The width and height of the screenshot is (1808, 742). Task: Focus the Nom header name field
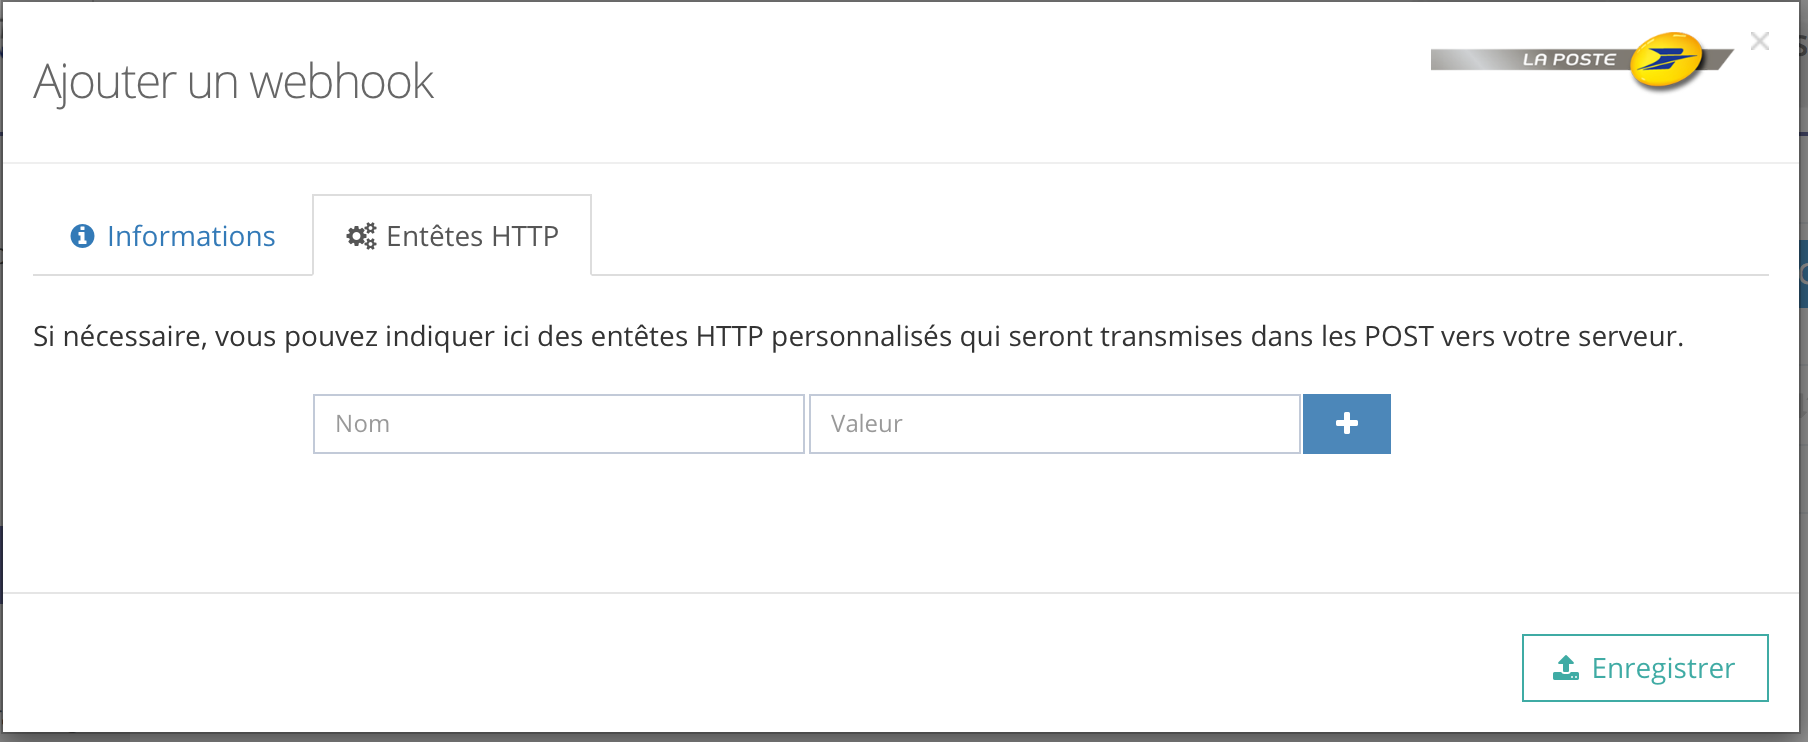point(558,424)
